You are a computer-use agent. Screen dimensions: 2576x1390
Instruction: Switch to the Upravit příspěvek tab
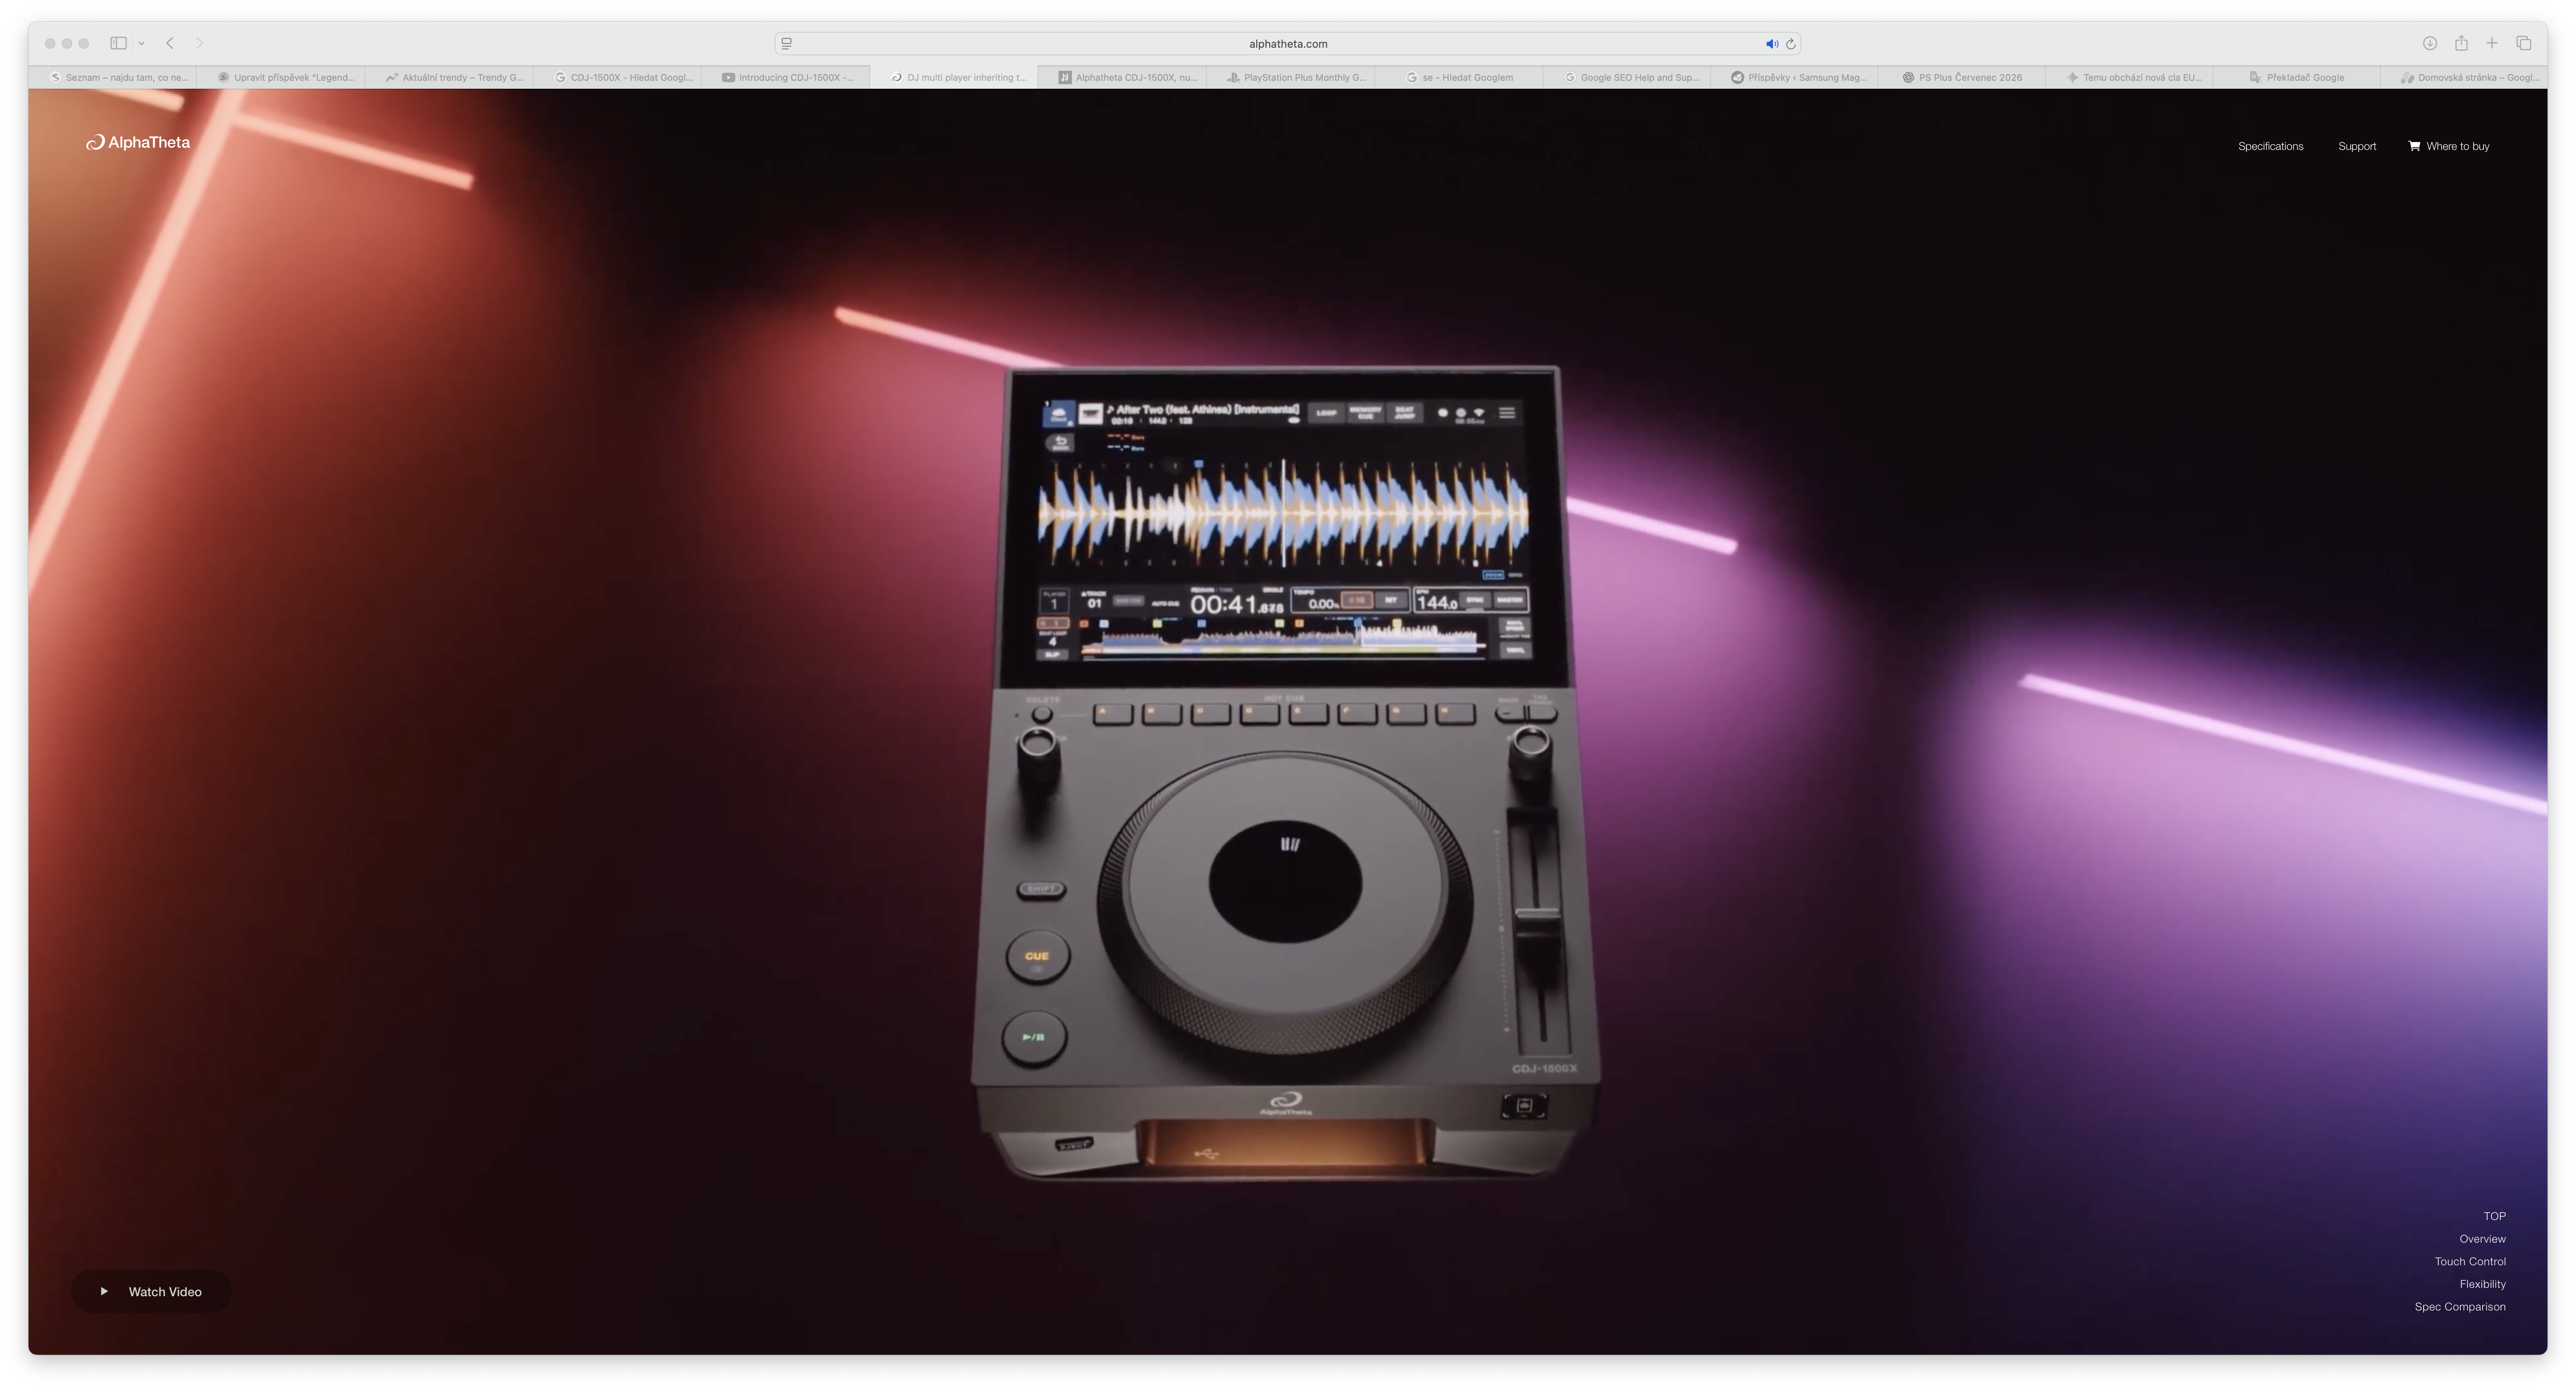tap(281, 77)
